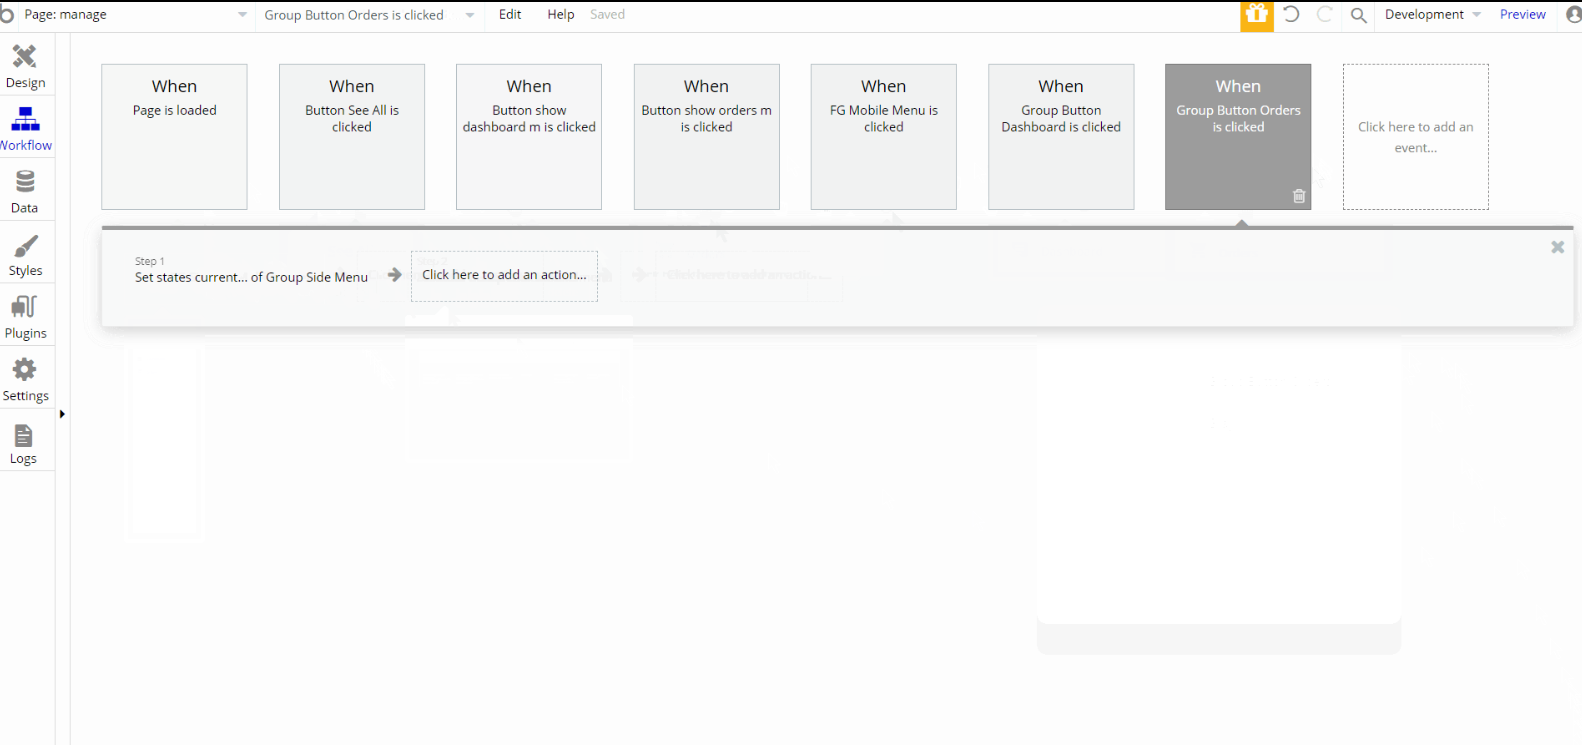Click the redo arrow icon
The height and width of the screenshot is (745, 1582).
tap(1325, 14)
